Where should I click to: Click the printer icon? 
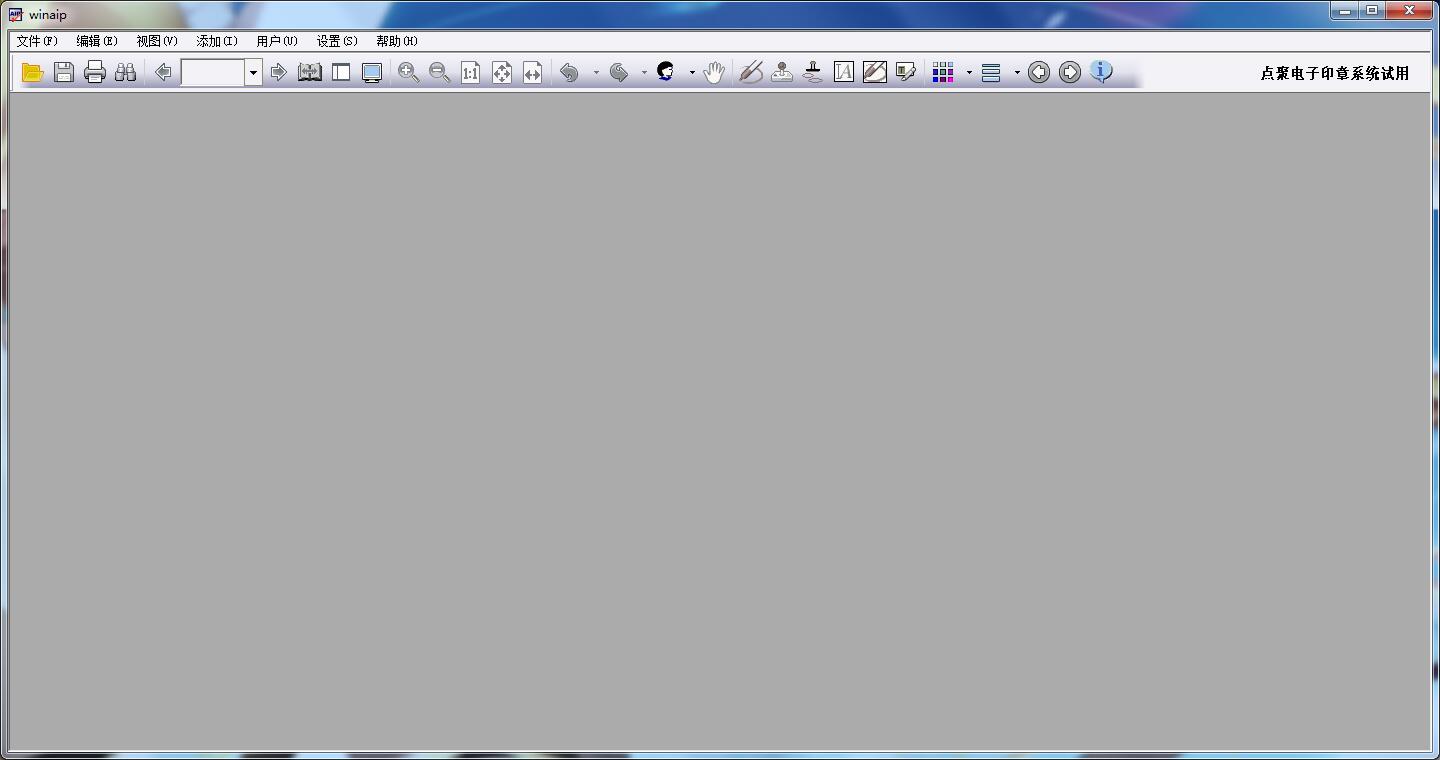tap(95, 72)
